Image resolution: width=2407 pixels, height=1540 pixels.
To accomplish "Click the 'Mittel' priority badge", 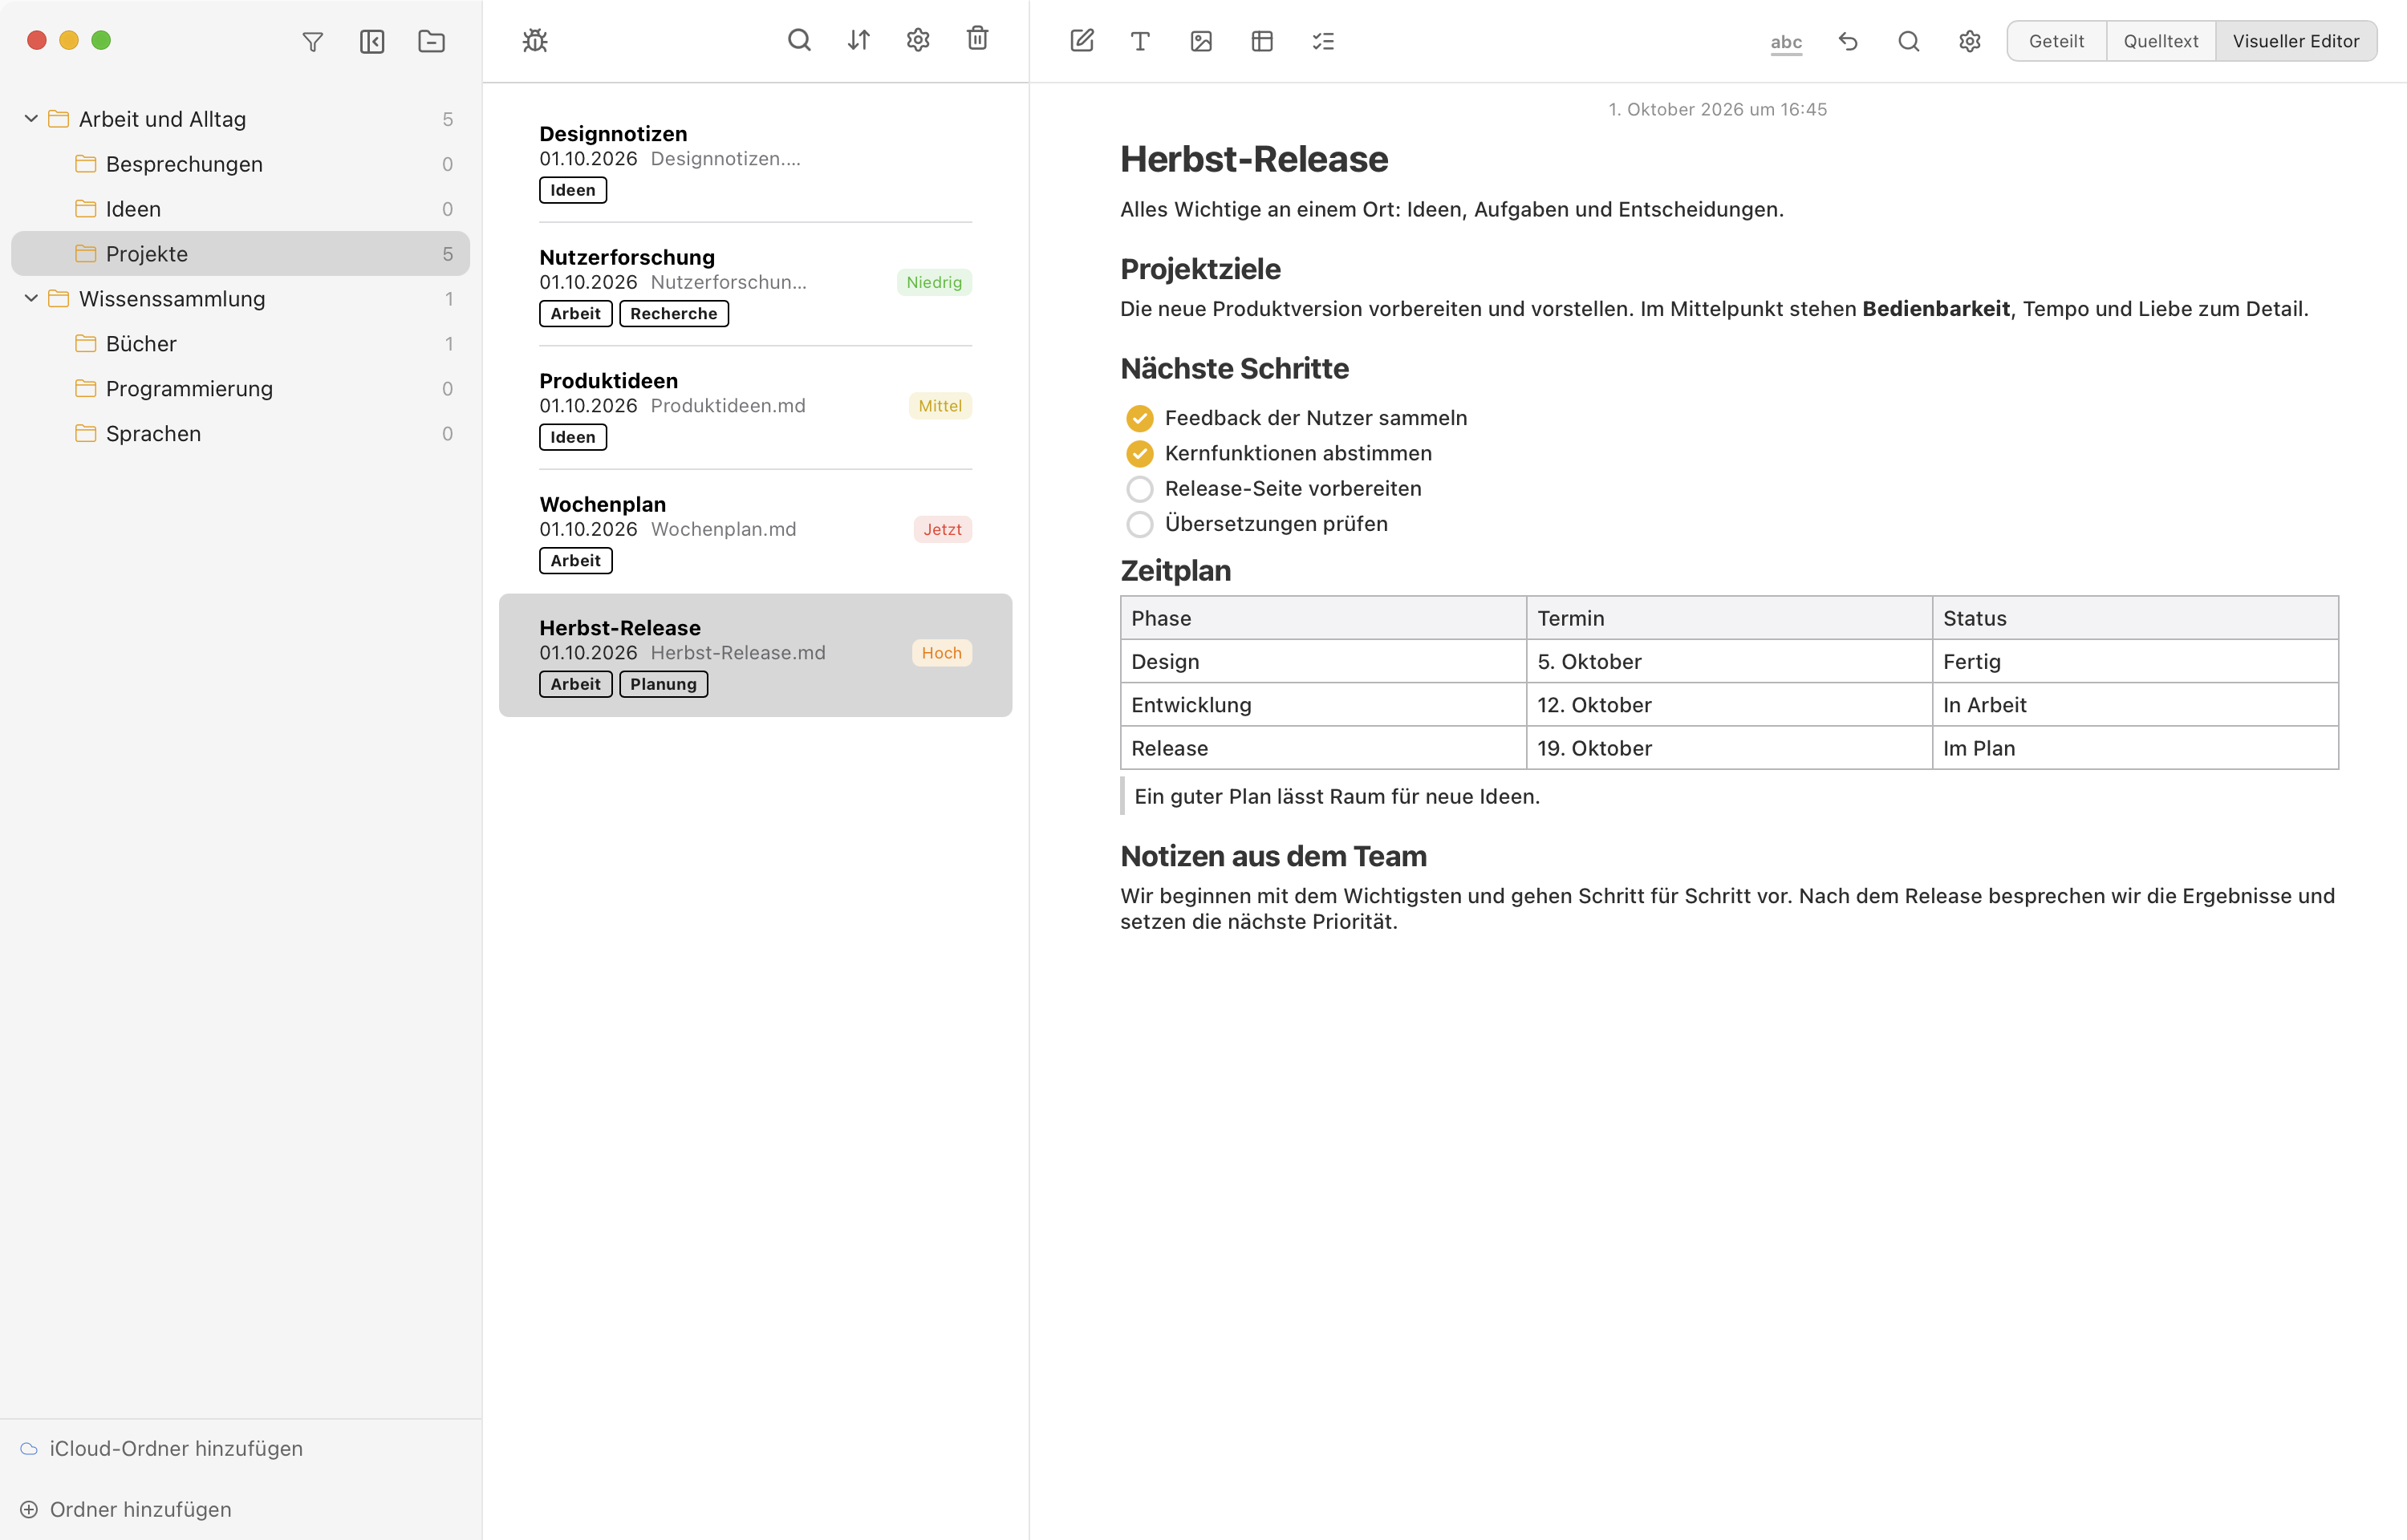I will pyautogui.click(x=940, y=406).
